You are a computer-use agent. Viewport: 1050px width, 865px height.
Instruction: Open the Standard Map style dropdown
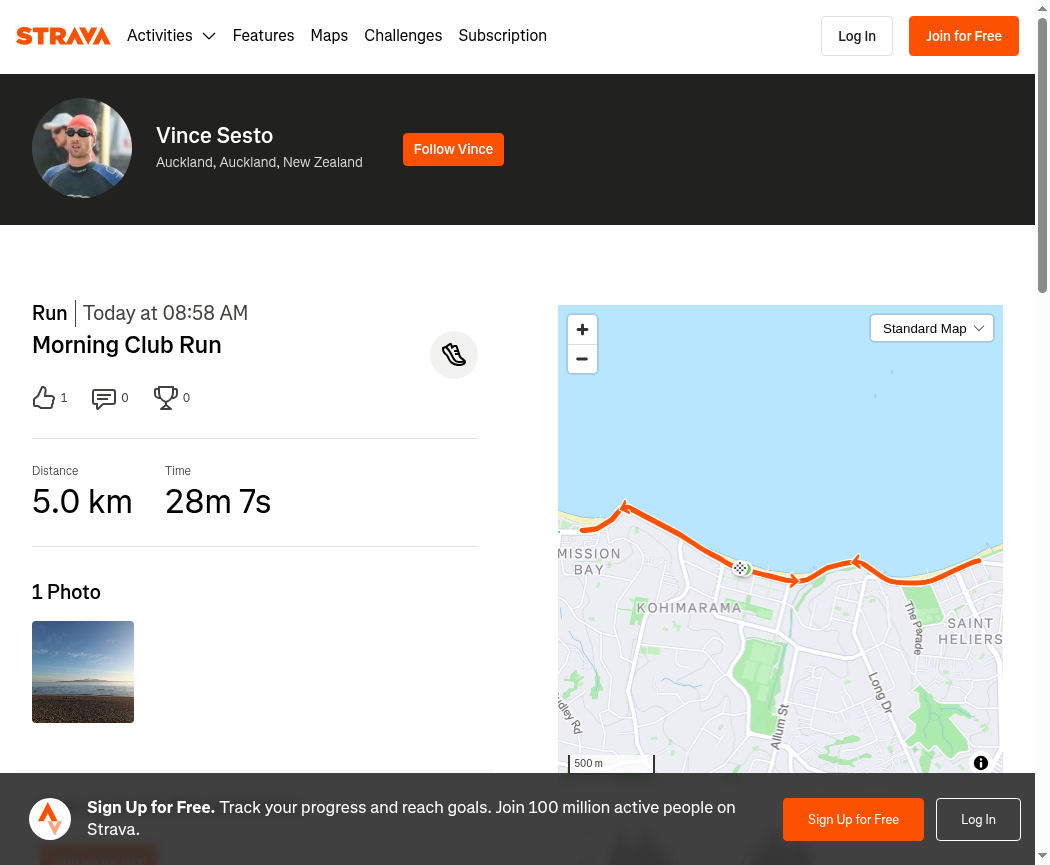931,329
